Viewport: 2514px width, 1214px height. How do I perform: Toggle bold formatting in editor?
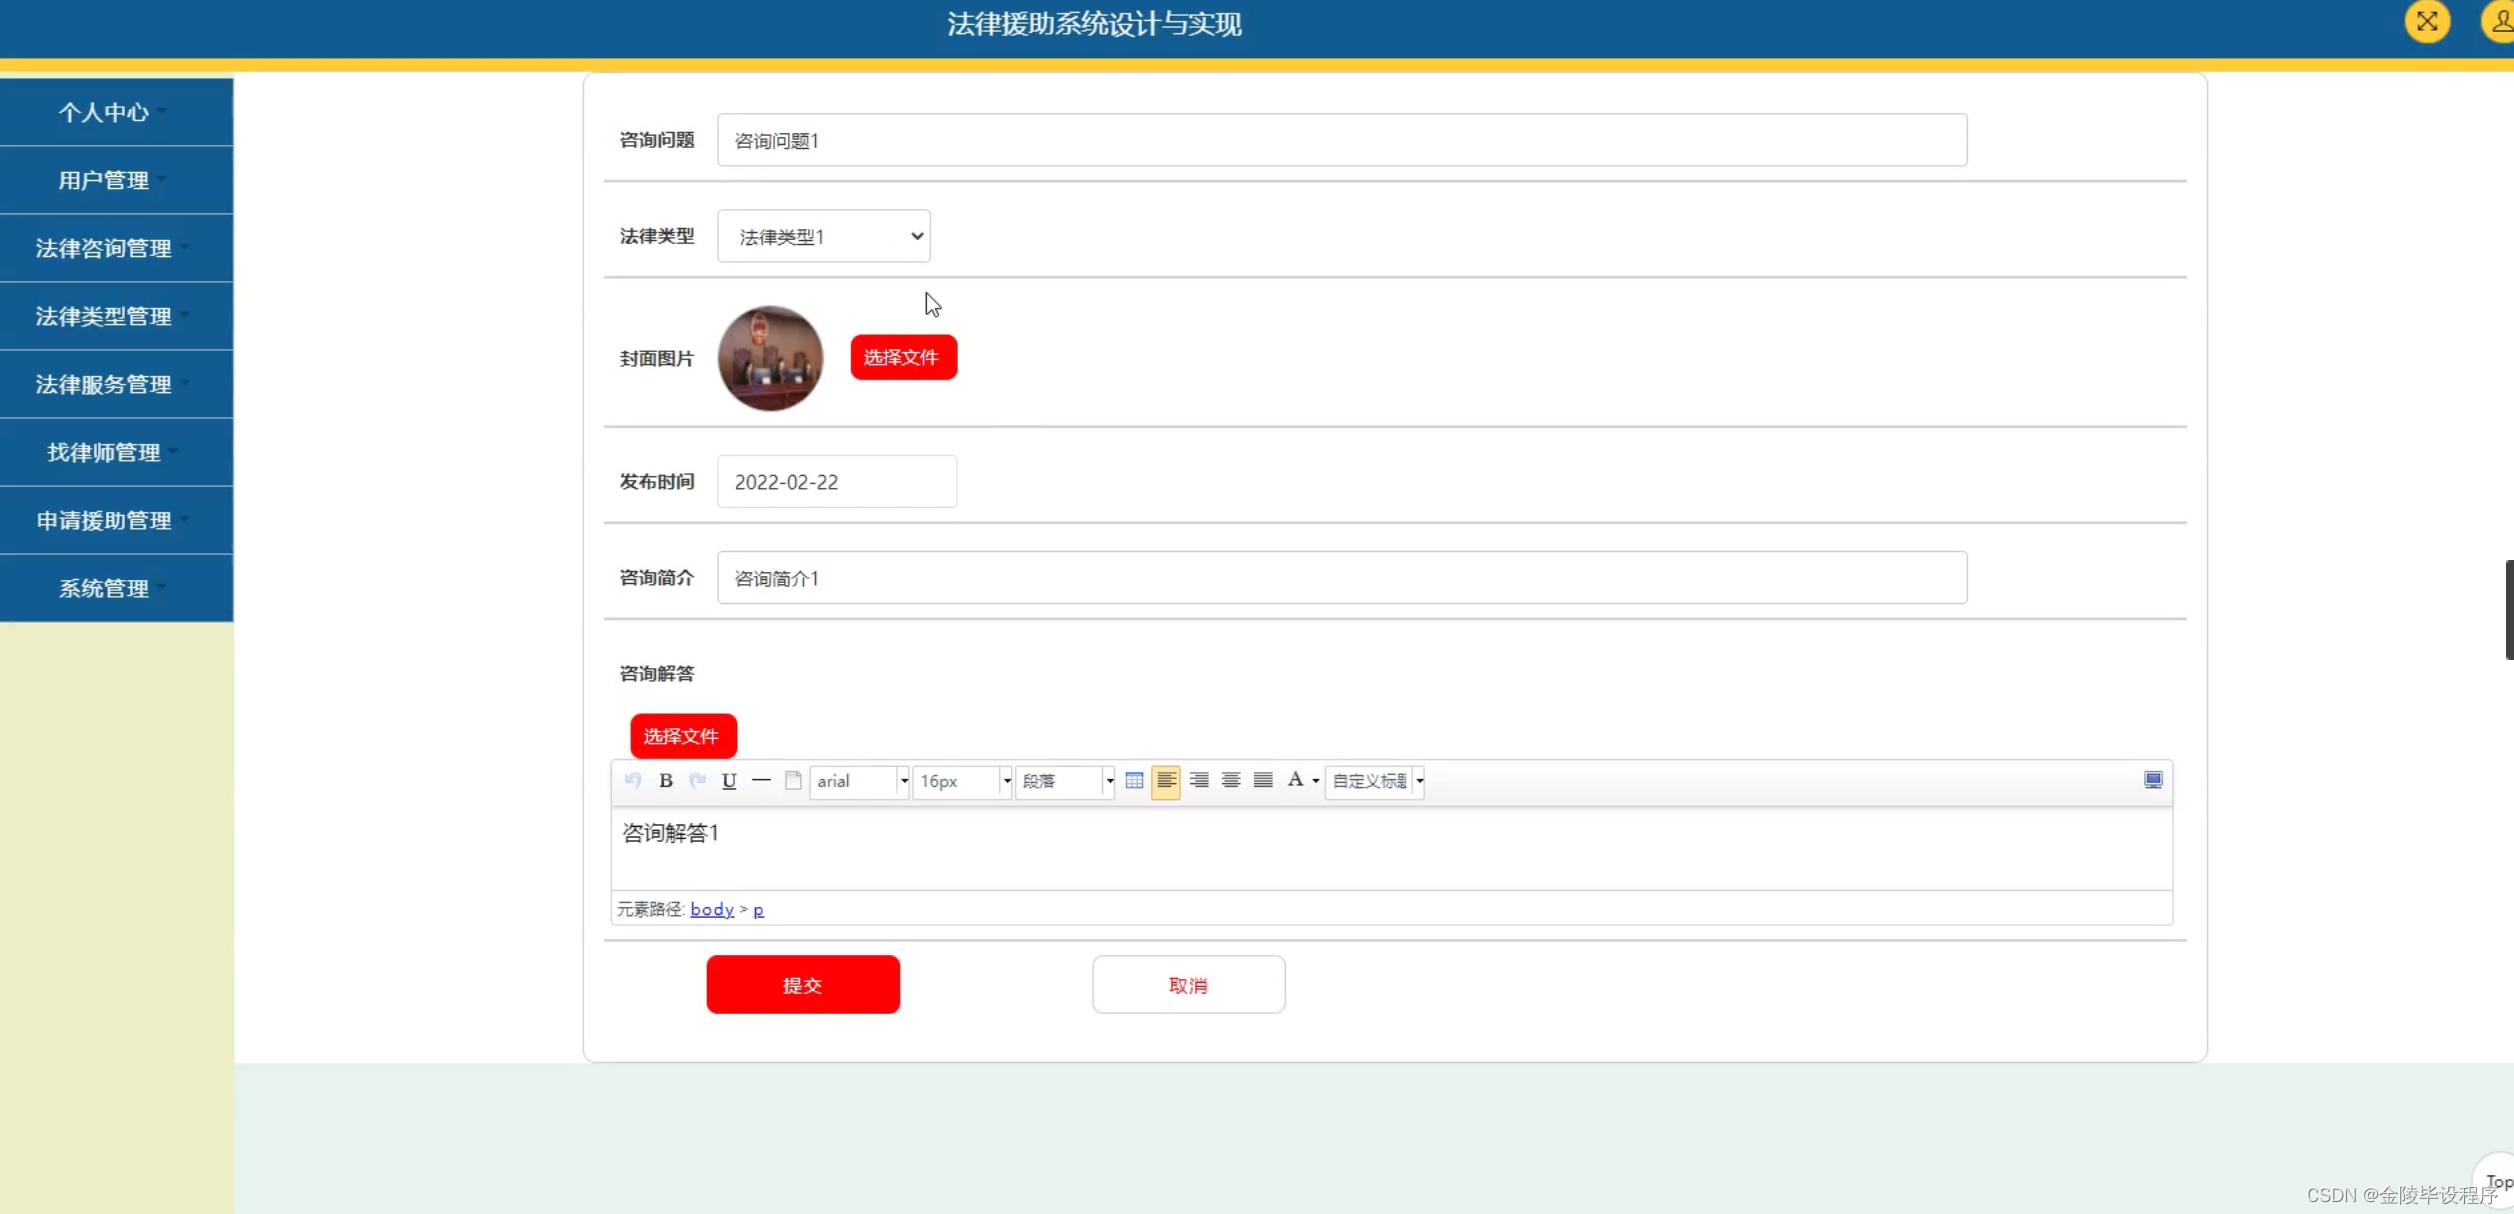coord(666,781)
